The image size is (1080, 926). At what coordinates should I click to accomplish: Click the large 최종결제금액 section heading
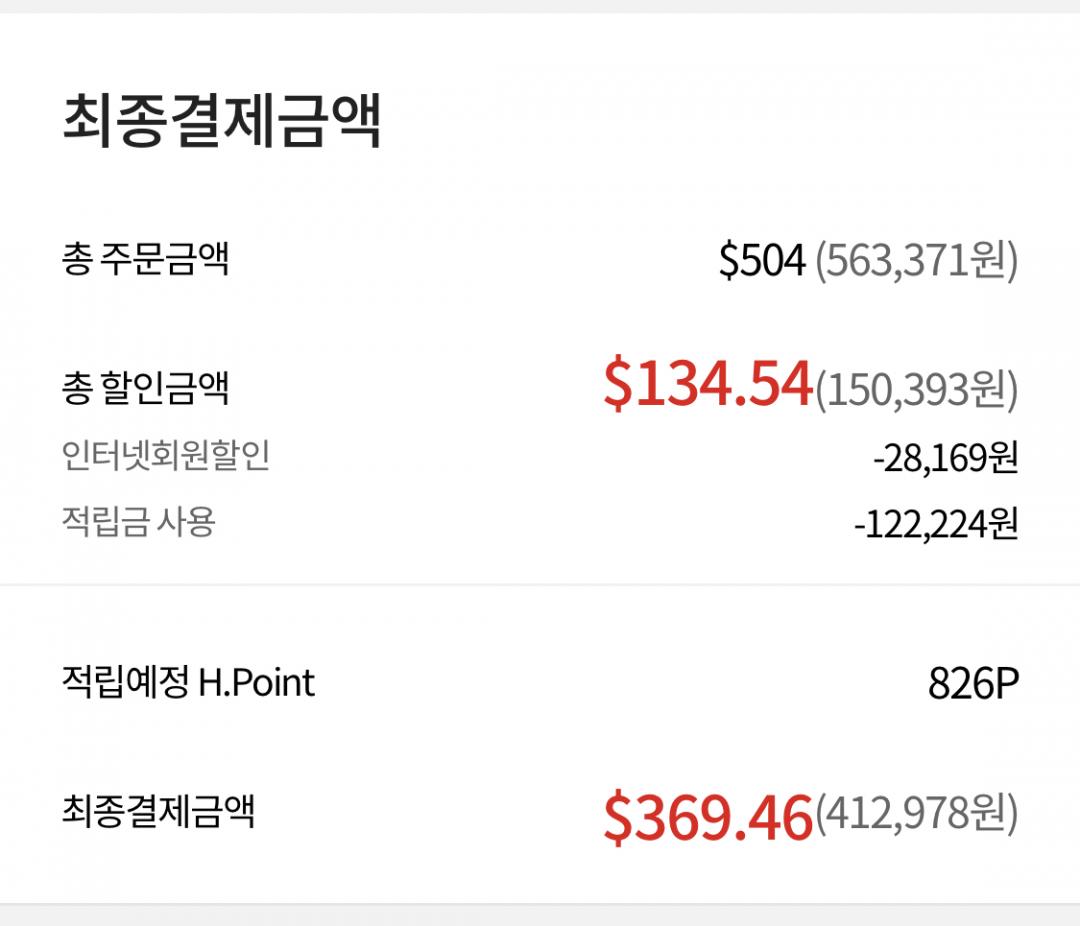point(221,122)
